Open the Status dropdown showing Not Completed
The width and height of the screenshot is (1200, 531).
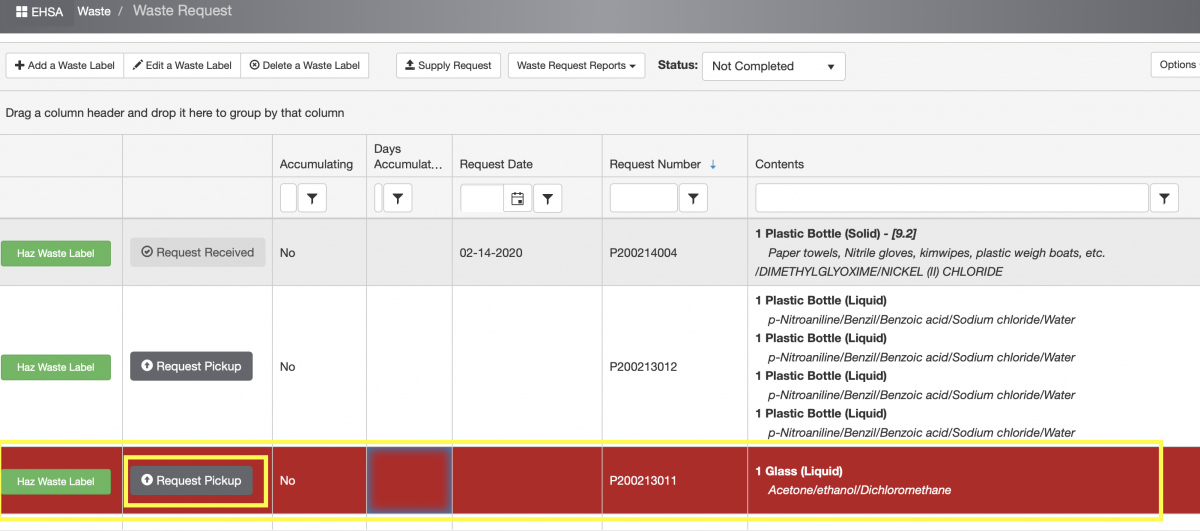(x=773, y=66)
